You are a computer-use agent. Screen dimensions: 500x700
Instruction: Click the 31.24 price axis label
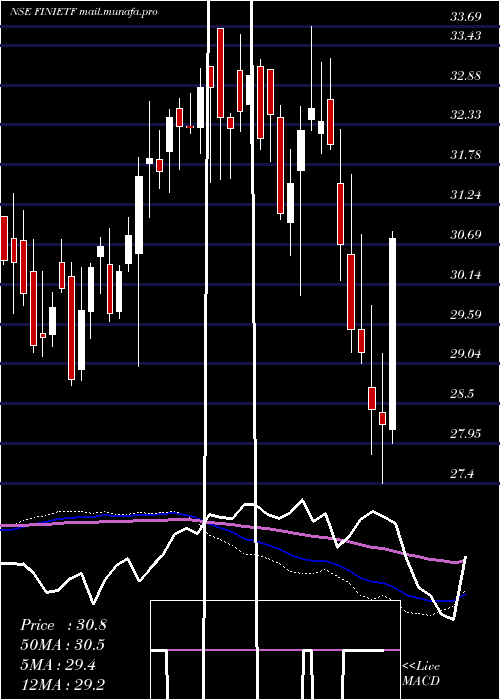click(466, 195)
